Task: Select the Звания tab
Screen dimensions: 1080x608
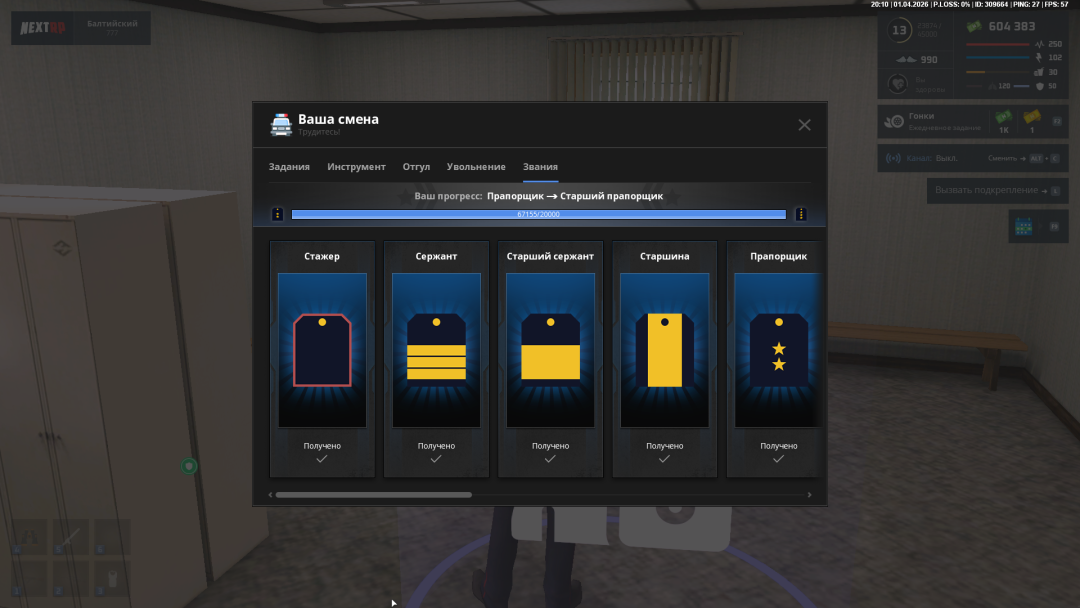Action: pos(540,167)
